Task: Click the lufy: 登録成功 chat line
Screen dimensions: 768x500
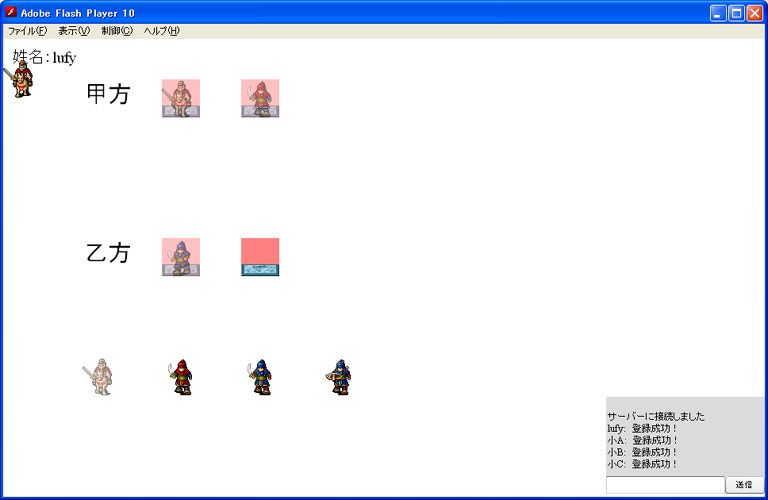Action: (642, 429)
